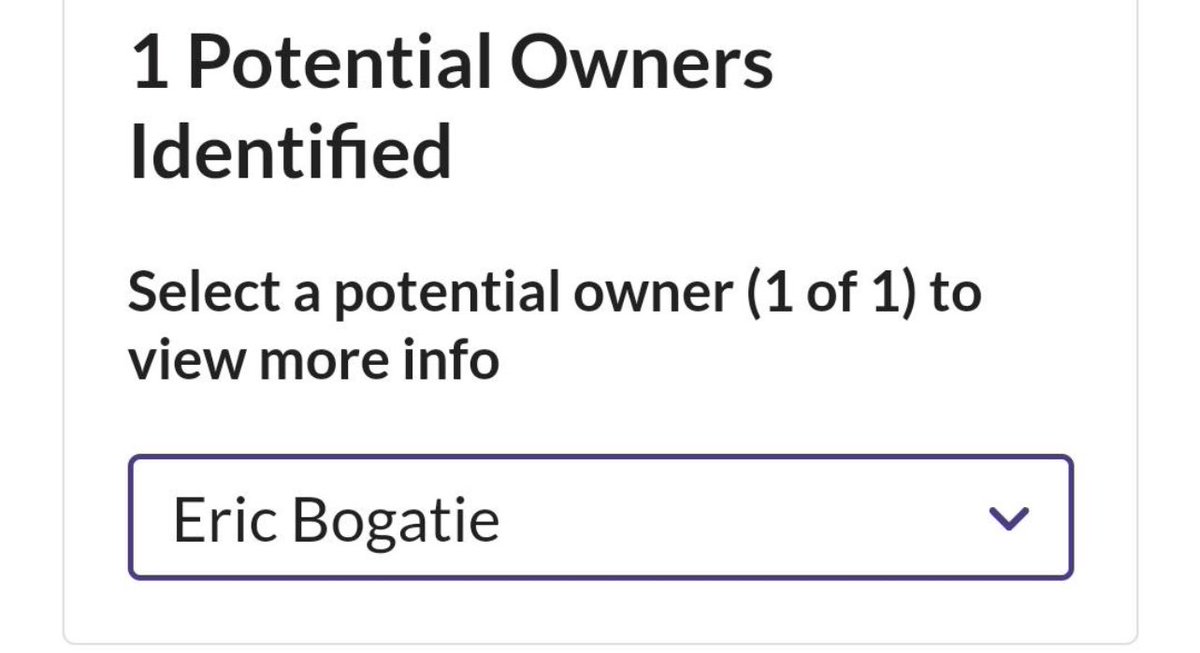The height and width of the screenshot is (653, 1200).
Task: Click the surname "Bogatie" in the dropdown
Action: coord(396,520)
